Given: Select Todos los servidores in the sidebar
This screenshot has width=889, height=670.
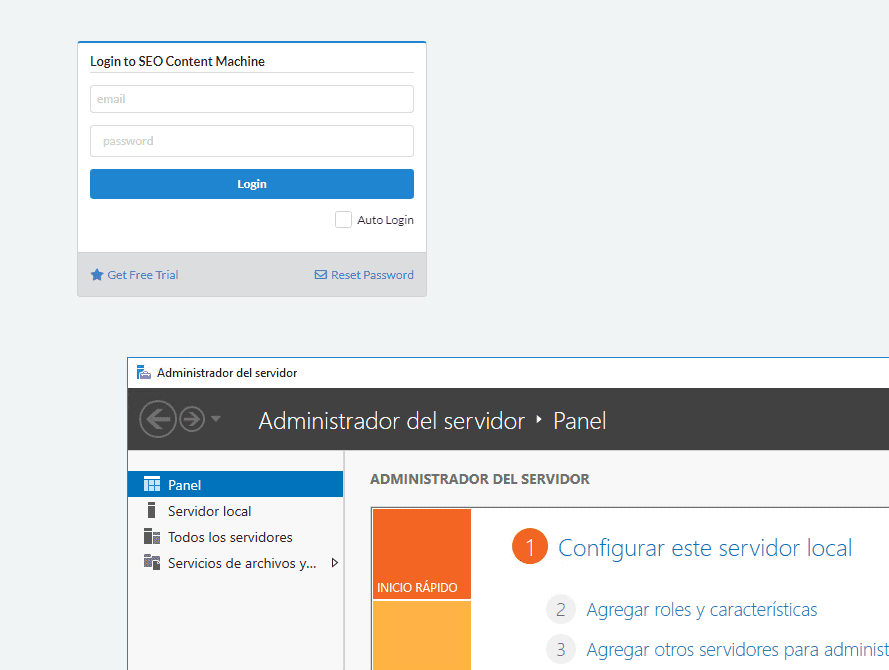Looking at the screenshot, I should pos(235,537).
